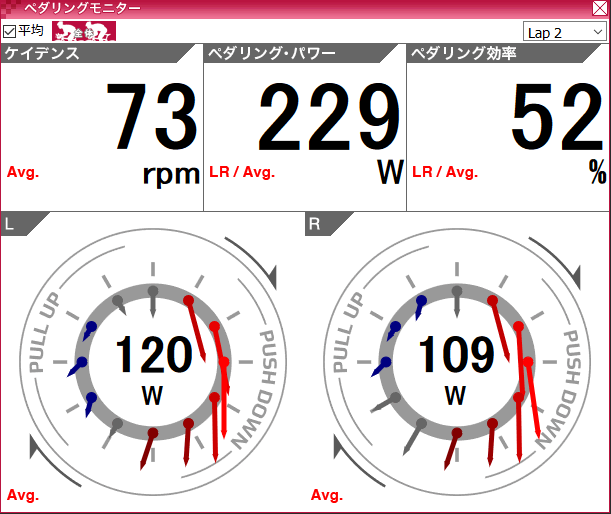The image size is (611, 514).
Task: Click the rpm unit label
Action: pos(171,175)
